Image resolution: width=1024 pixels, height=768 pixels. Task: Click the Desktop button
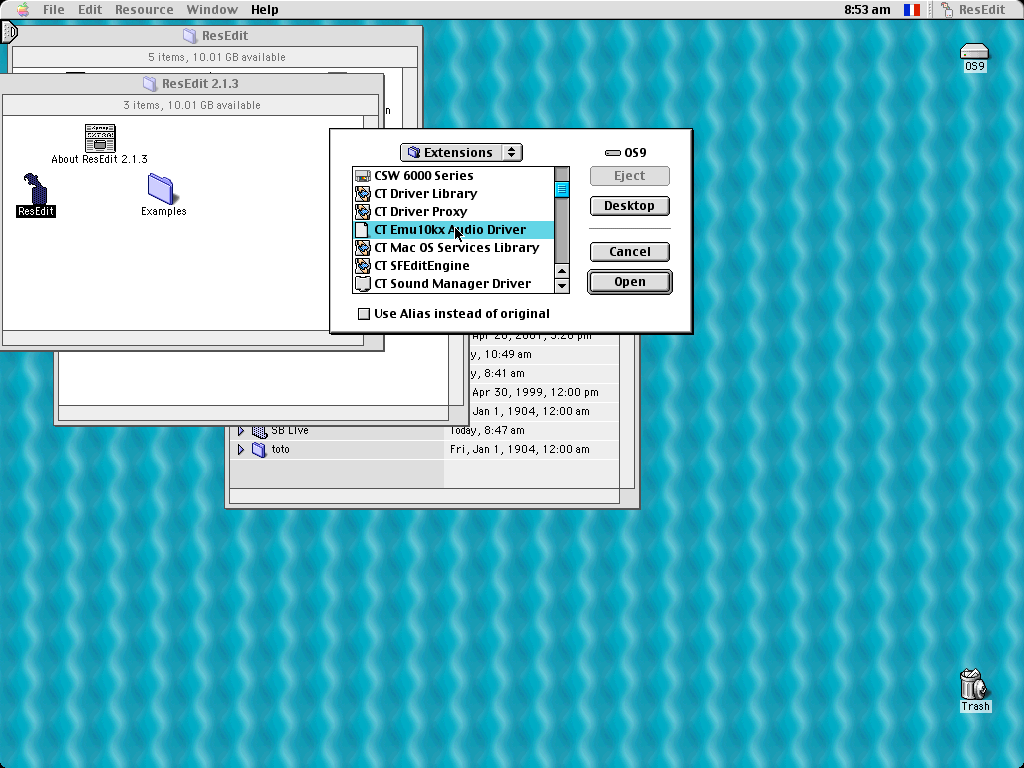tap(630, 206)
